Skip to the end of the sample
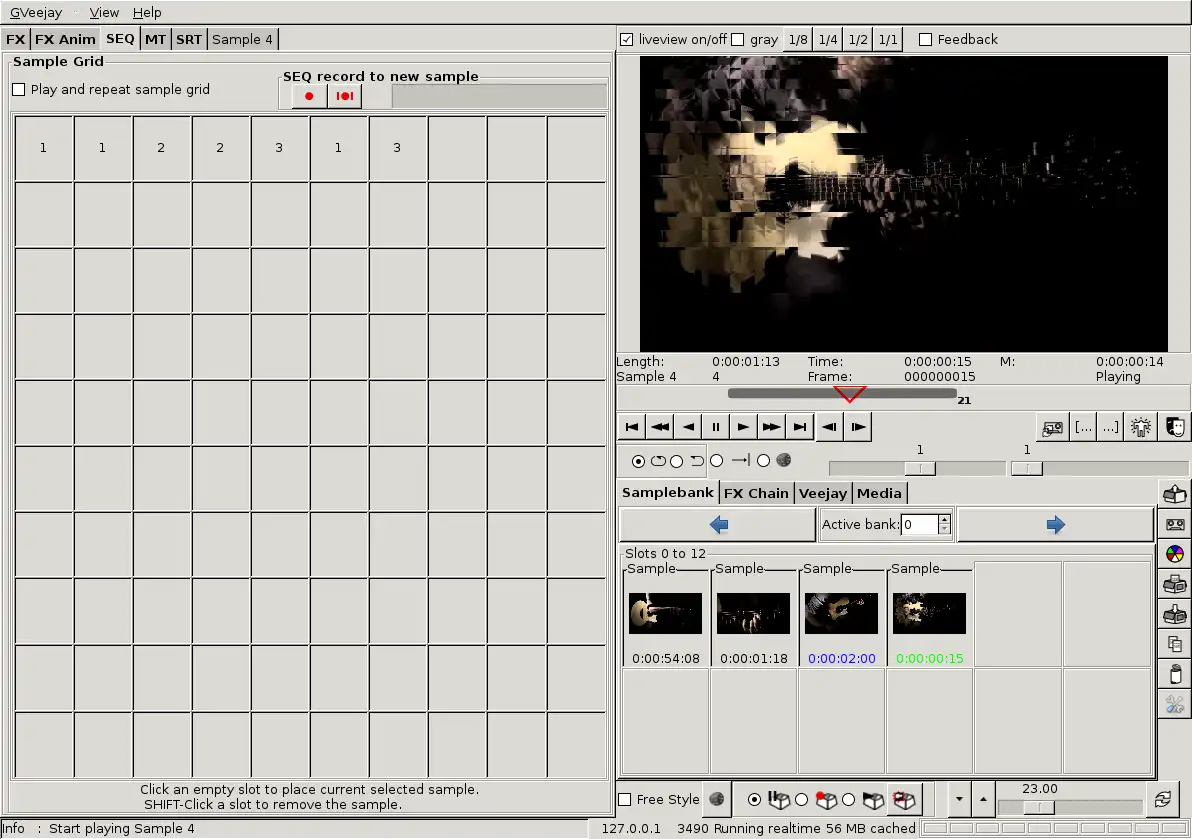This screenshot has height=839, width=1192. (800, 427)
